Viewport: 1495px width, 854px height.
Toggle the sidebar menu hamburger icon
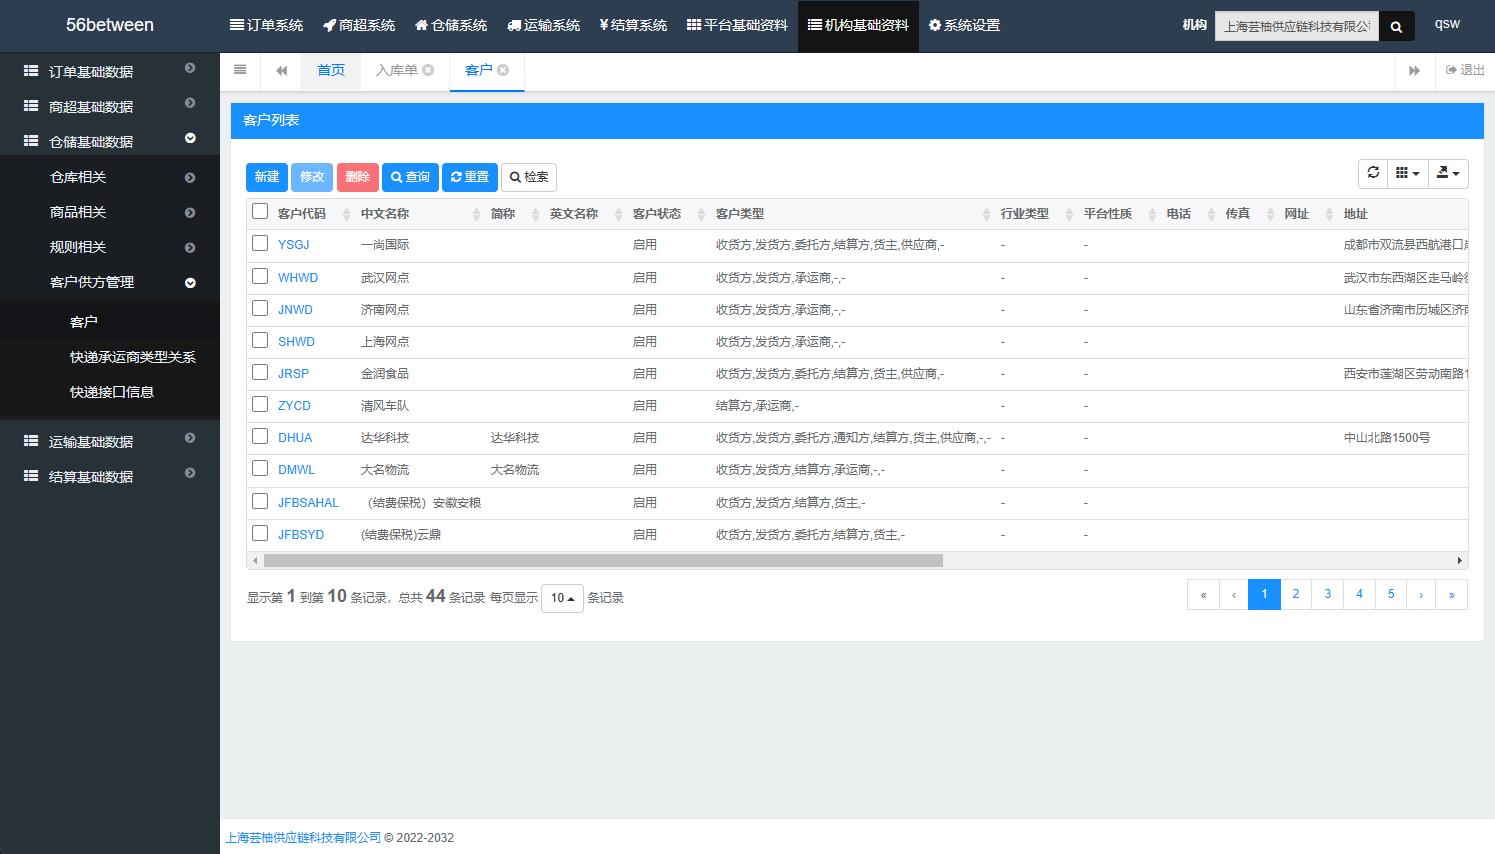(240, 70)
